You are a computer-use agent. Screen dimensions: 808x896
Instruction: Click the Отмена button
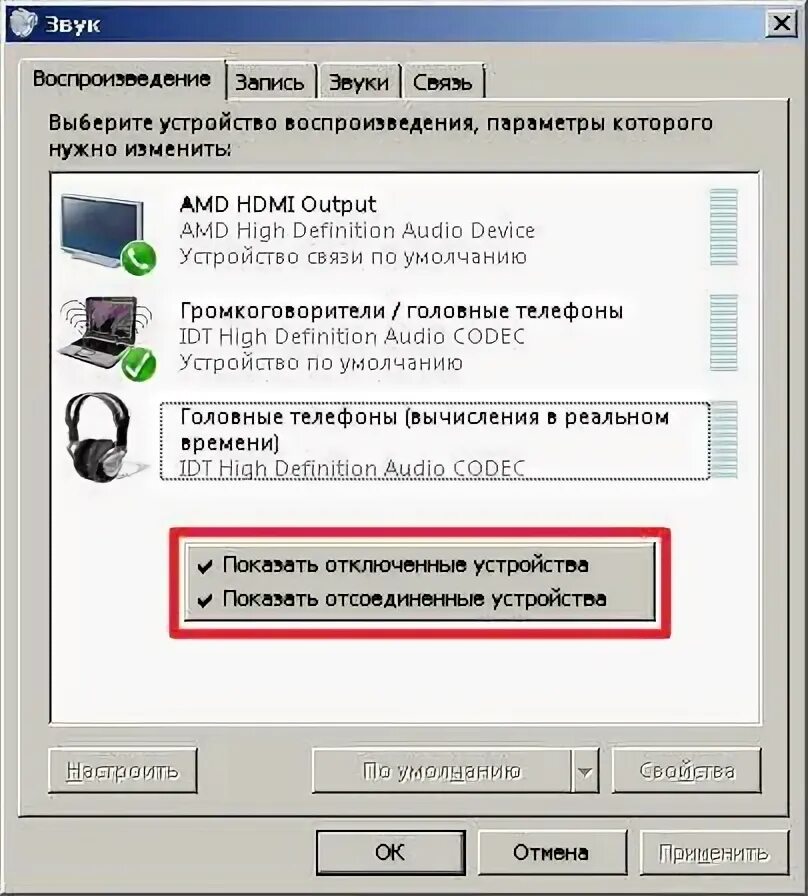pyautogui.click(x=551, y=852)
